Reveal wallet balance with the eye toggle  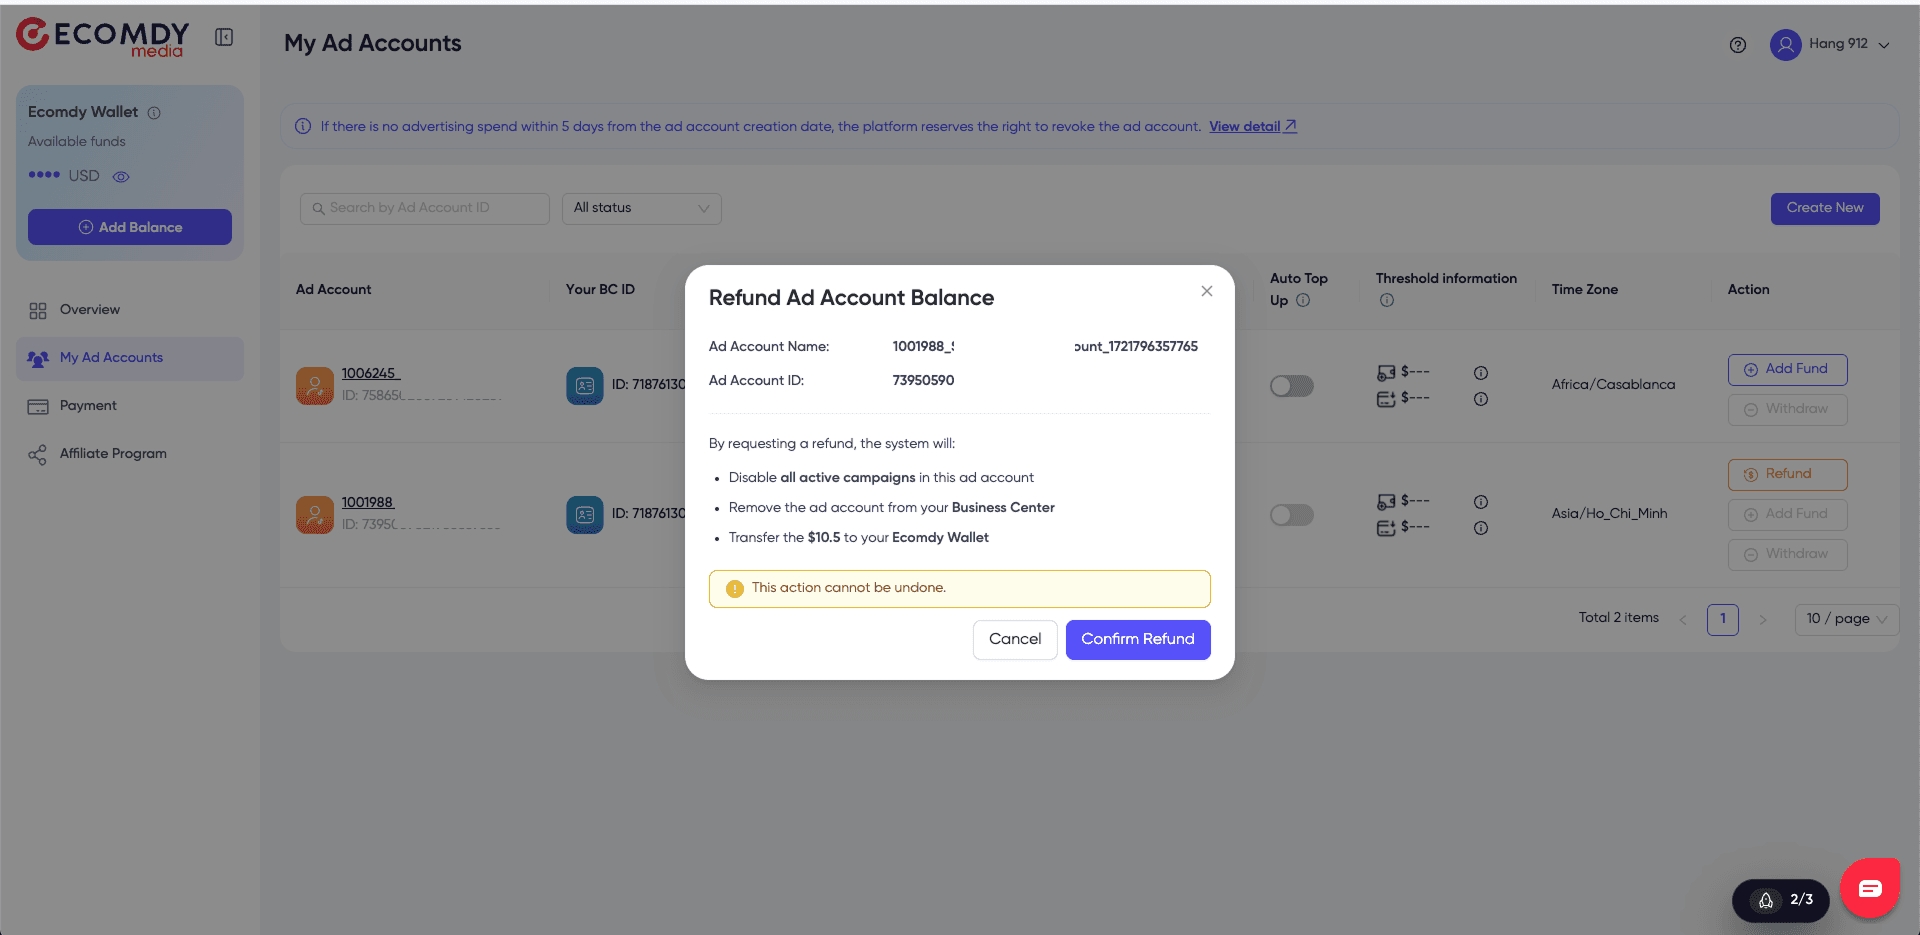point(121,176)
